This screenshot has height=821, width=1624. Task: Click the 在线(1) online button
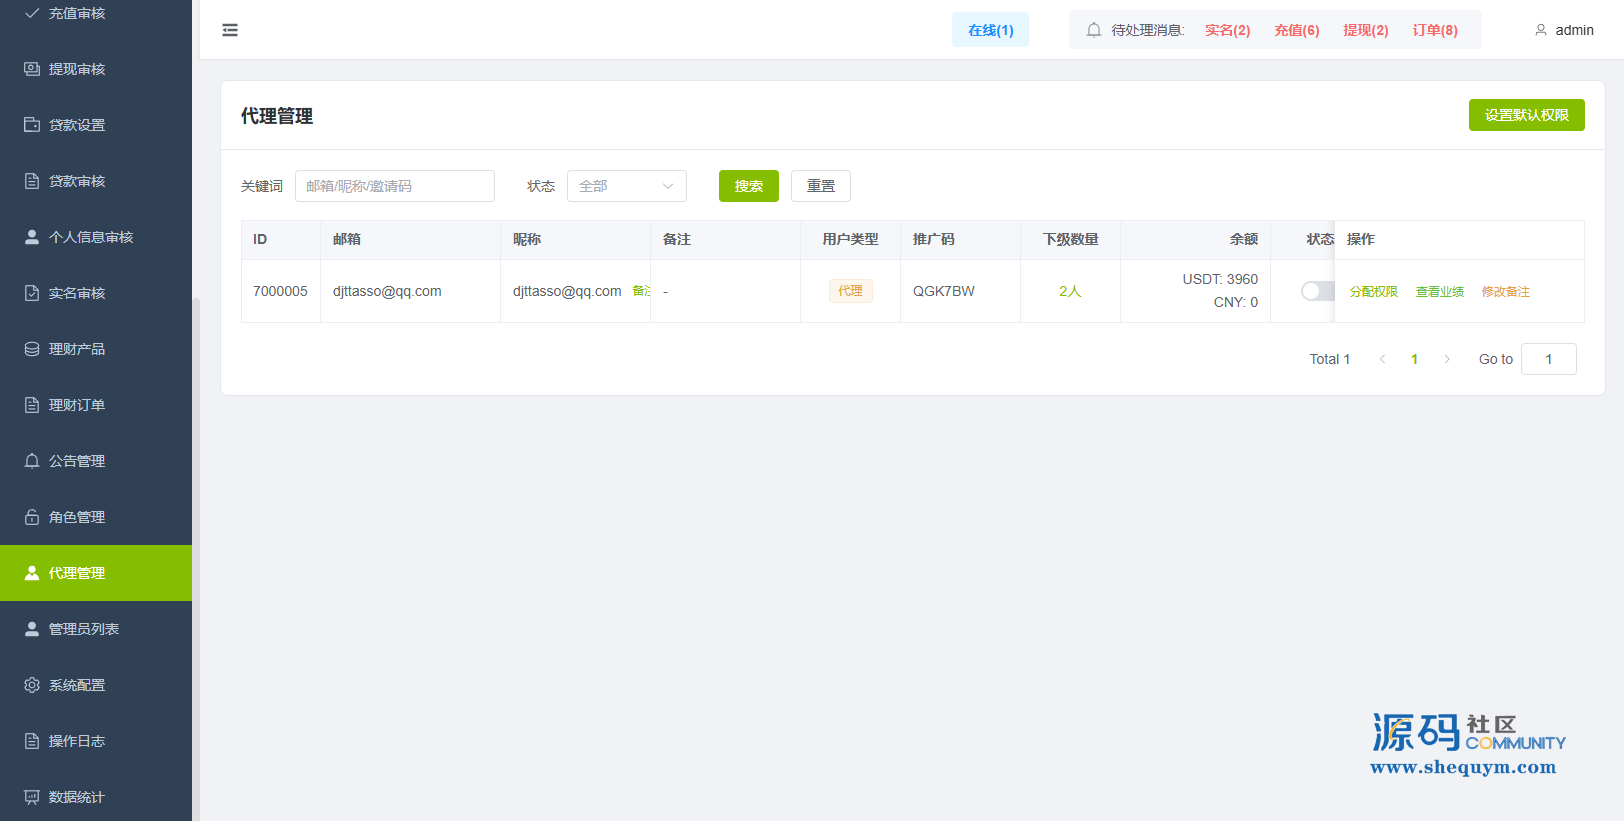pyautogui.click(x=990, y=30)
